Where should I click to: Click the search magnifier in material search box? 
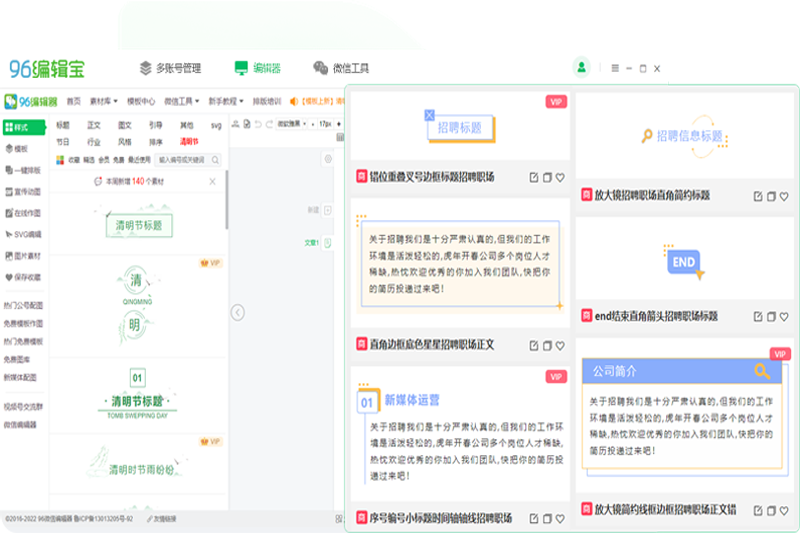tap(214, 159)
